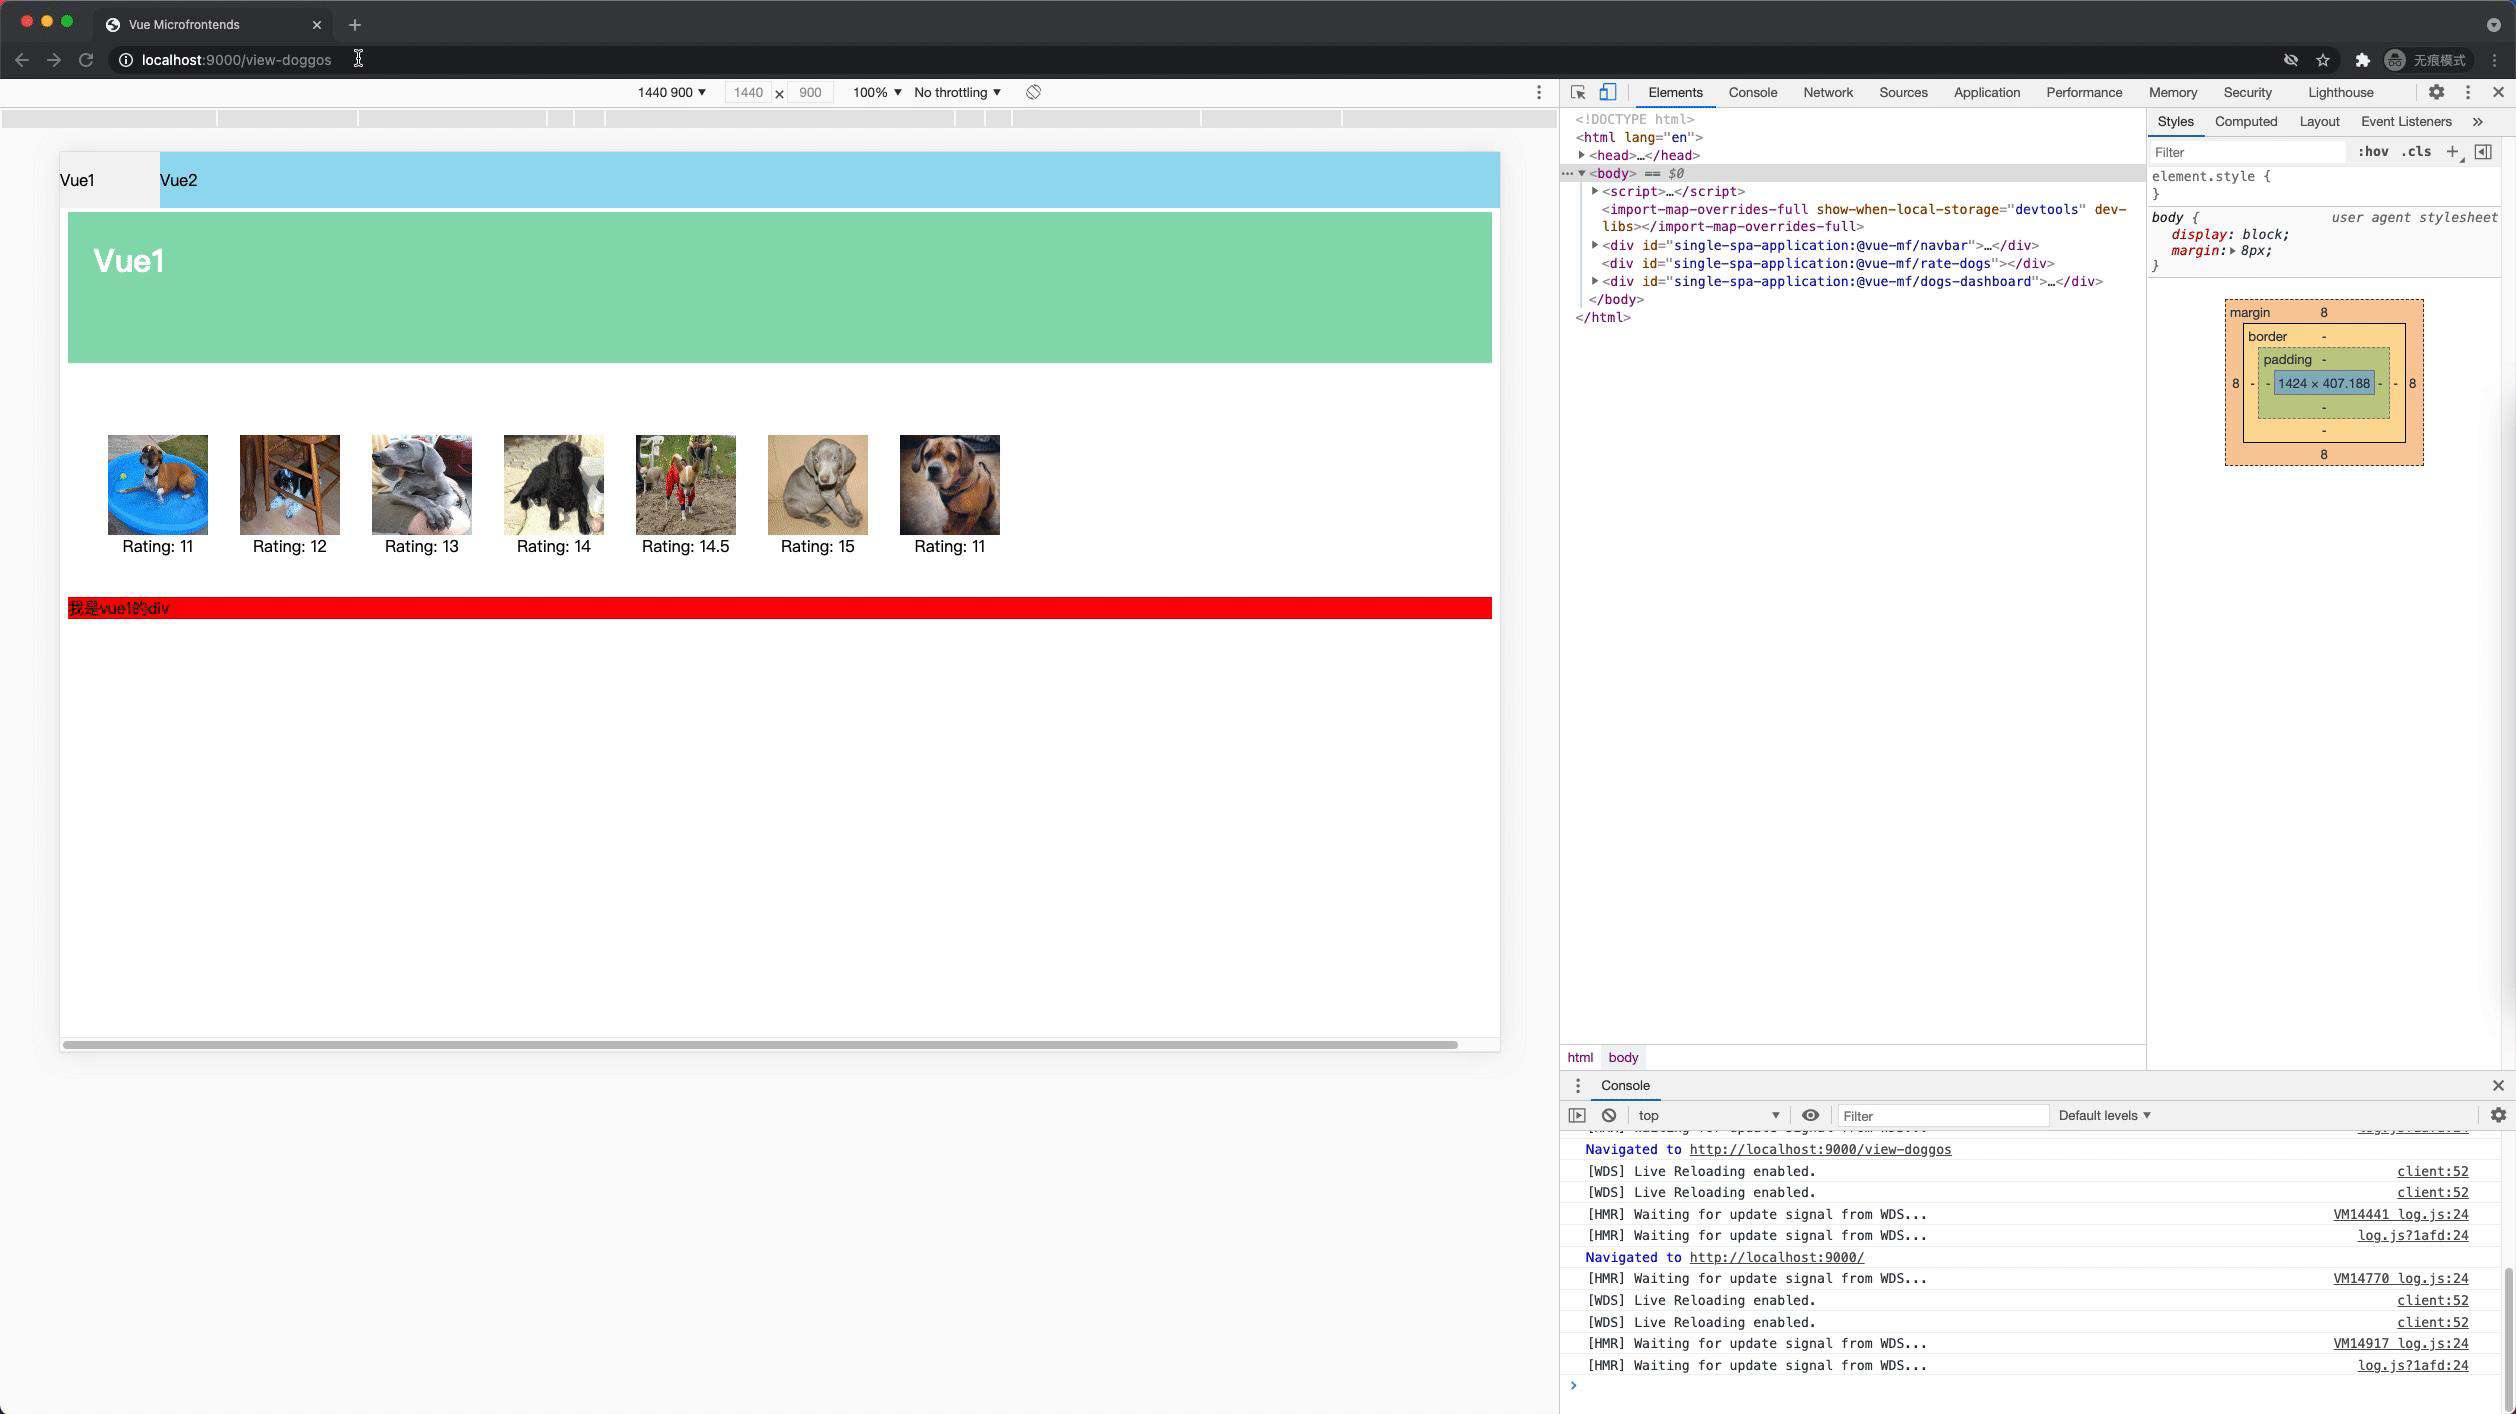Toggle :hov element state panel
Screen dimensions: 2516x1414
[2373, 152]
